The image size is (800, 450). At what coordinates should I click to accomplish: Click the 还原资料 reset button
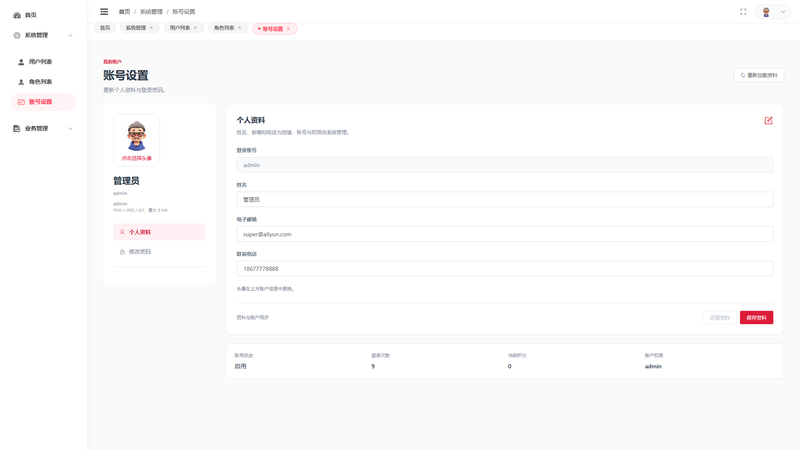pyautogui.click(x=719, y=318)
